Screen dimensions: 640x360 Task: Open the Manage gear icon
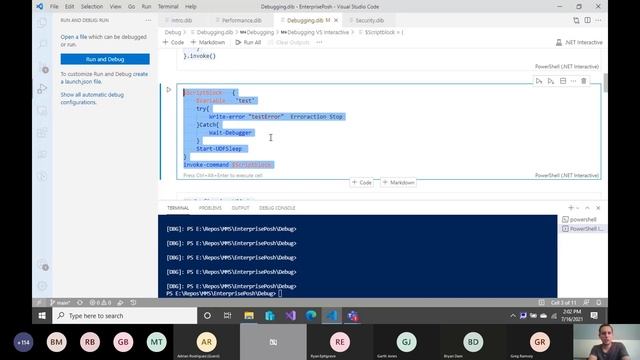(x=42, y=286)
